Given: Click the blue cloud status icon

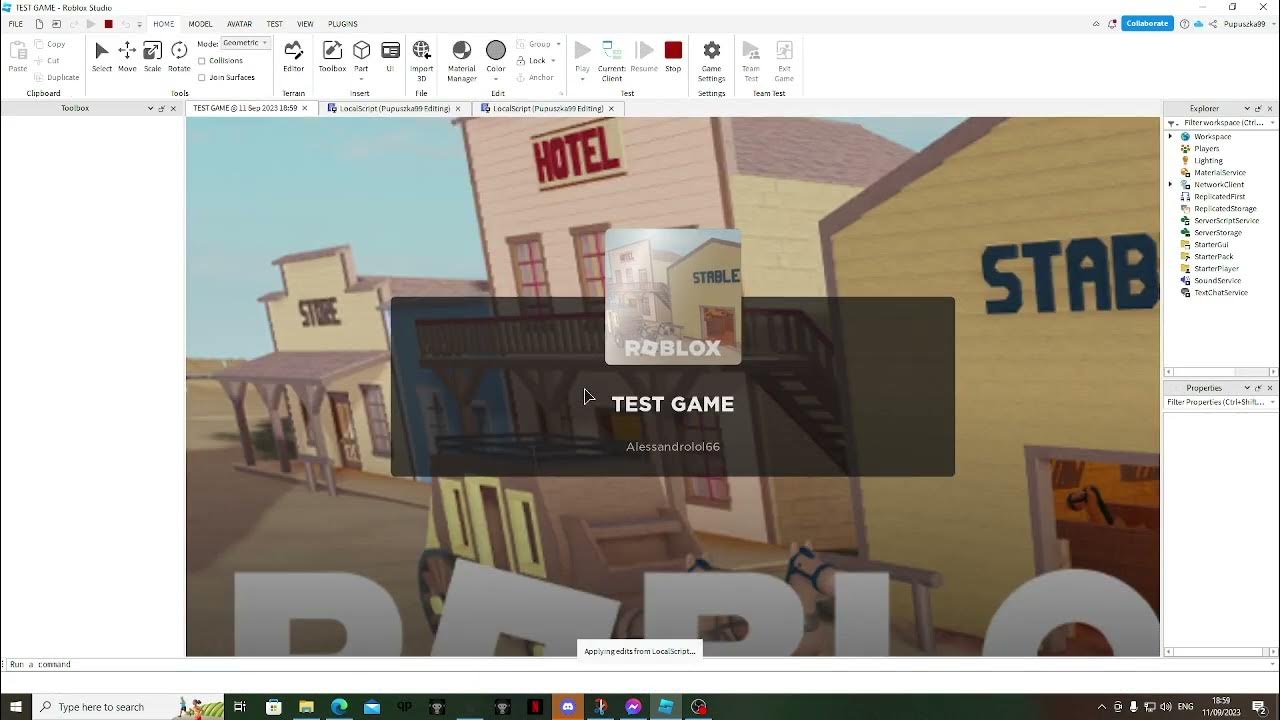Looking at the screenshot, I should (1198, 23).
